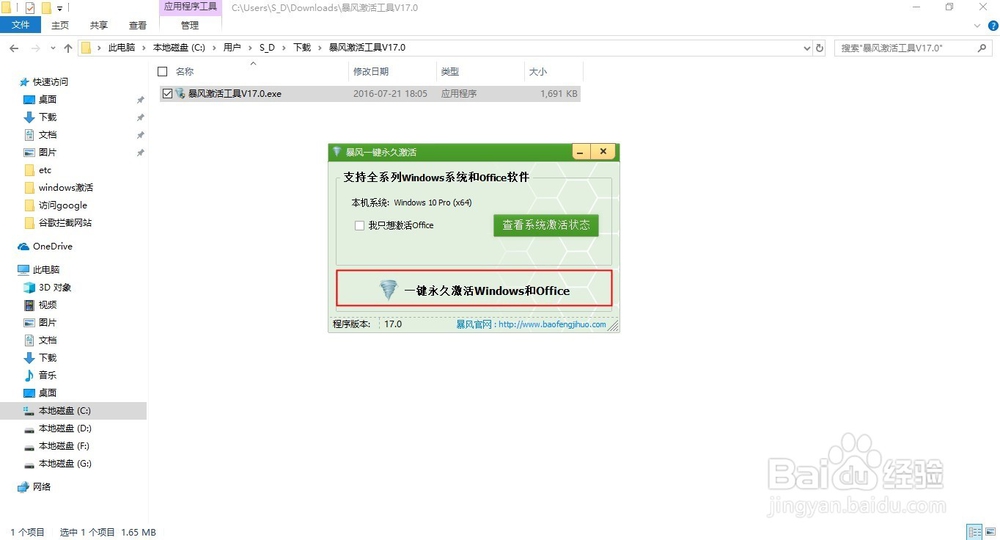Screen dimensions: 1000x540
Task: Select 本地磁盘 (C:) drive in sidebar
Action: tap(64, 411)
